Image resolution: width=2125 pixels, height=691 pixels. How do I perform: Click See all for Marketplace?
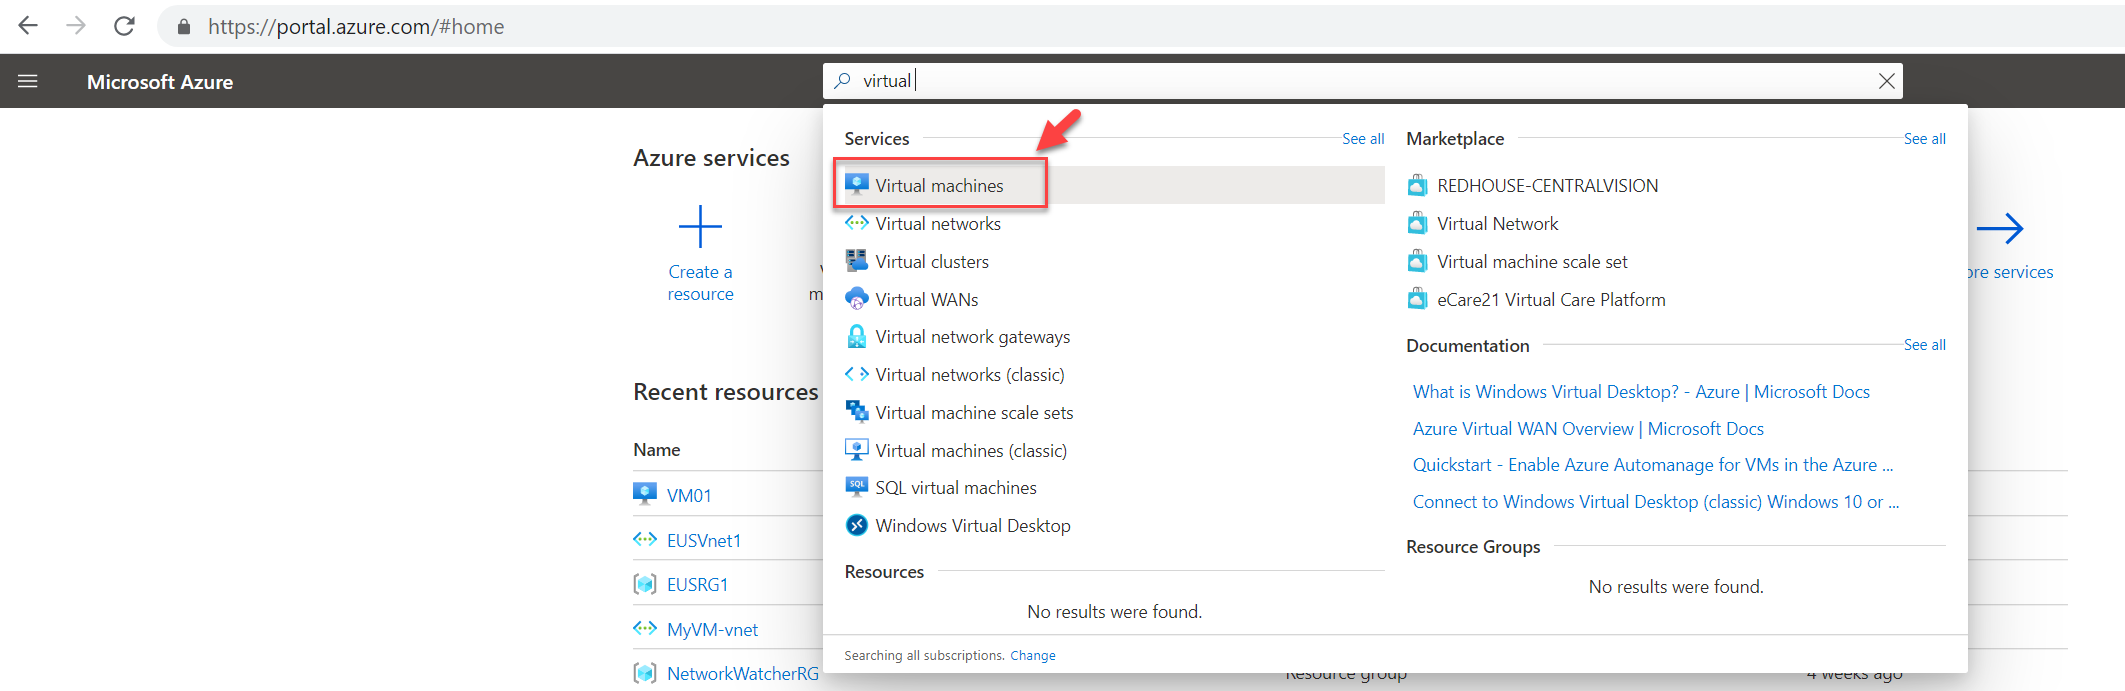[x=1925, y=139]
